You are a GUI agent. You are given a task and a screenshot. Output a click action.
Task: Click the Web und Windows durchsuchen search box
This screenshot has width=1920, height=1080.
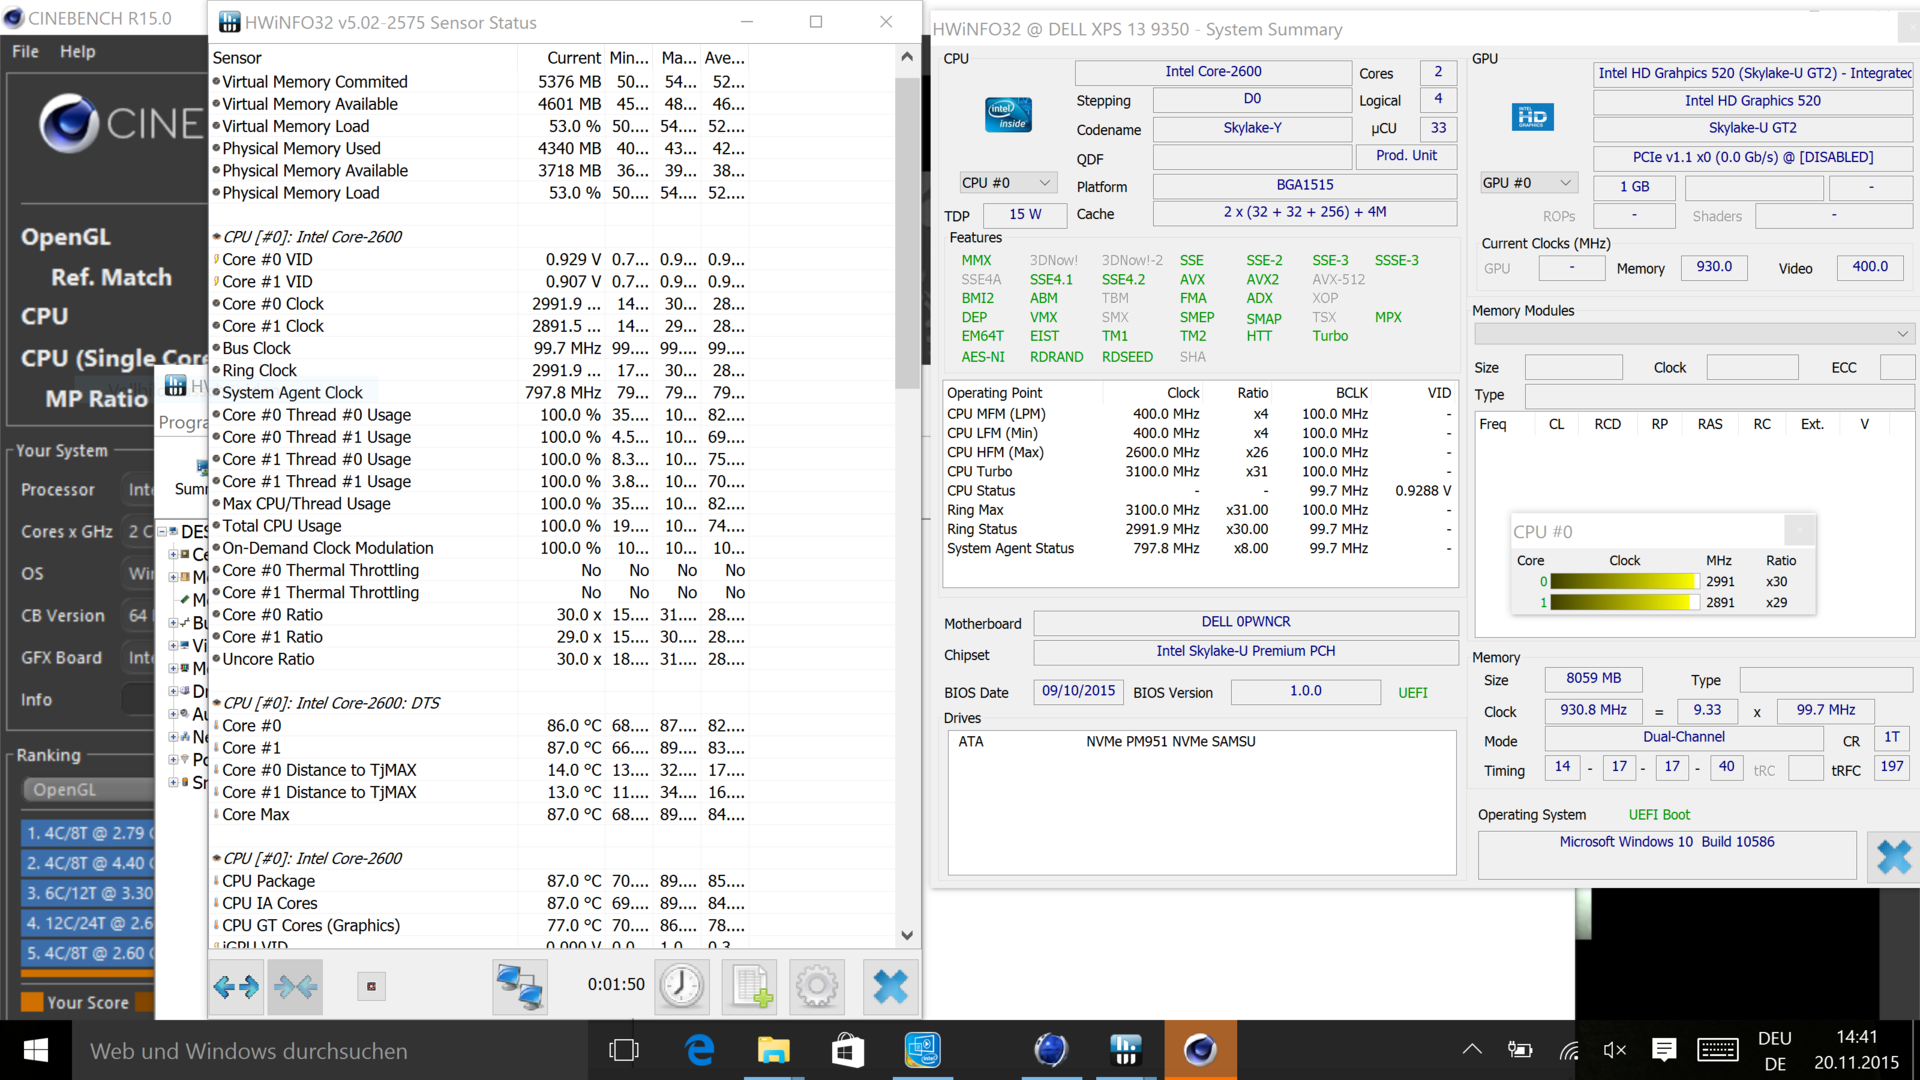(x=330, y=1050)
